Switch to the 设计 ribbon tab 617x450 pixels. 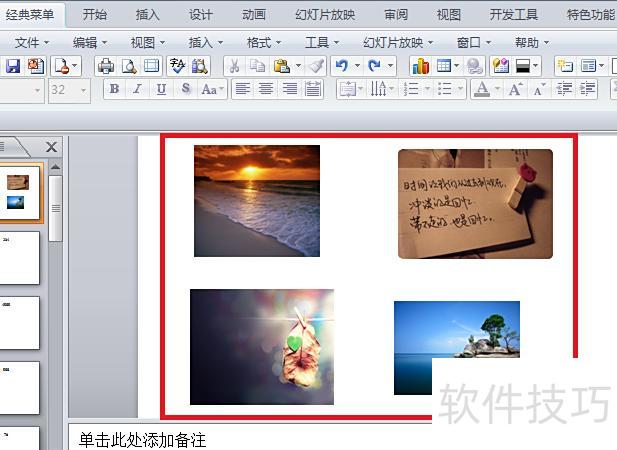pyautogui.click(x=200, y=15)
